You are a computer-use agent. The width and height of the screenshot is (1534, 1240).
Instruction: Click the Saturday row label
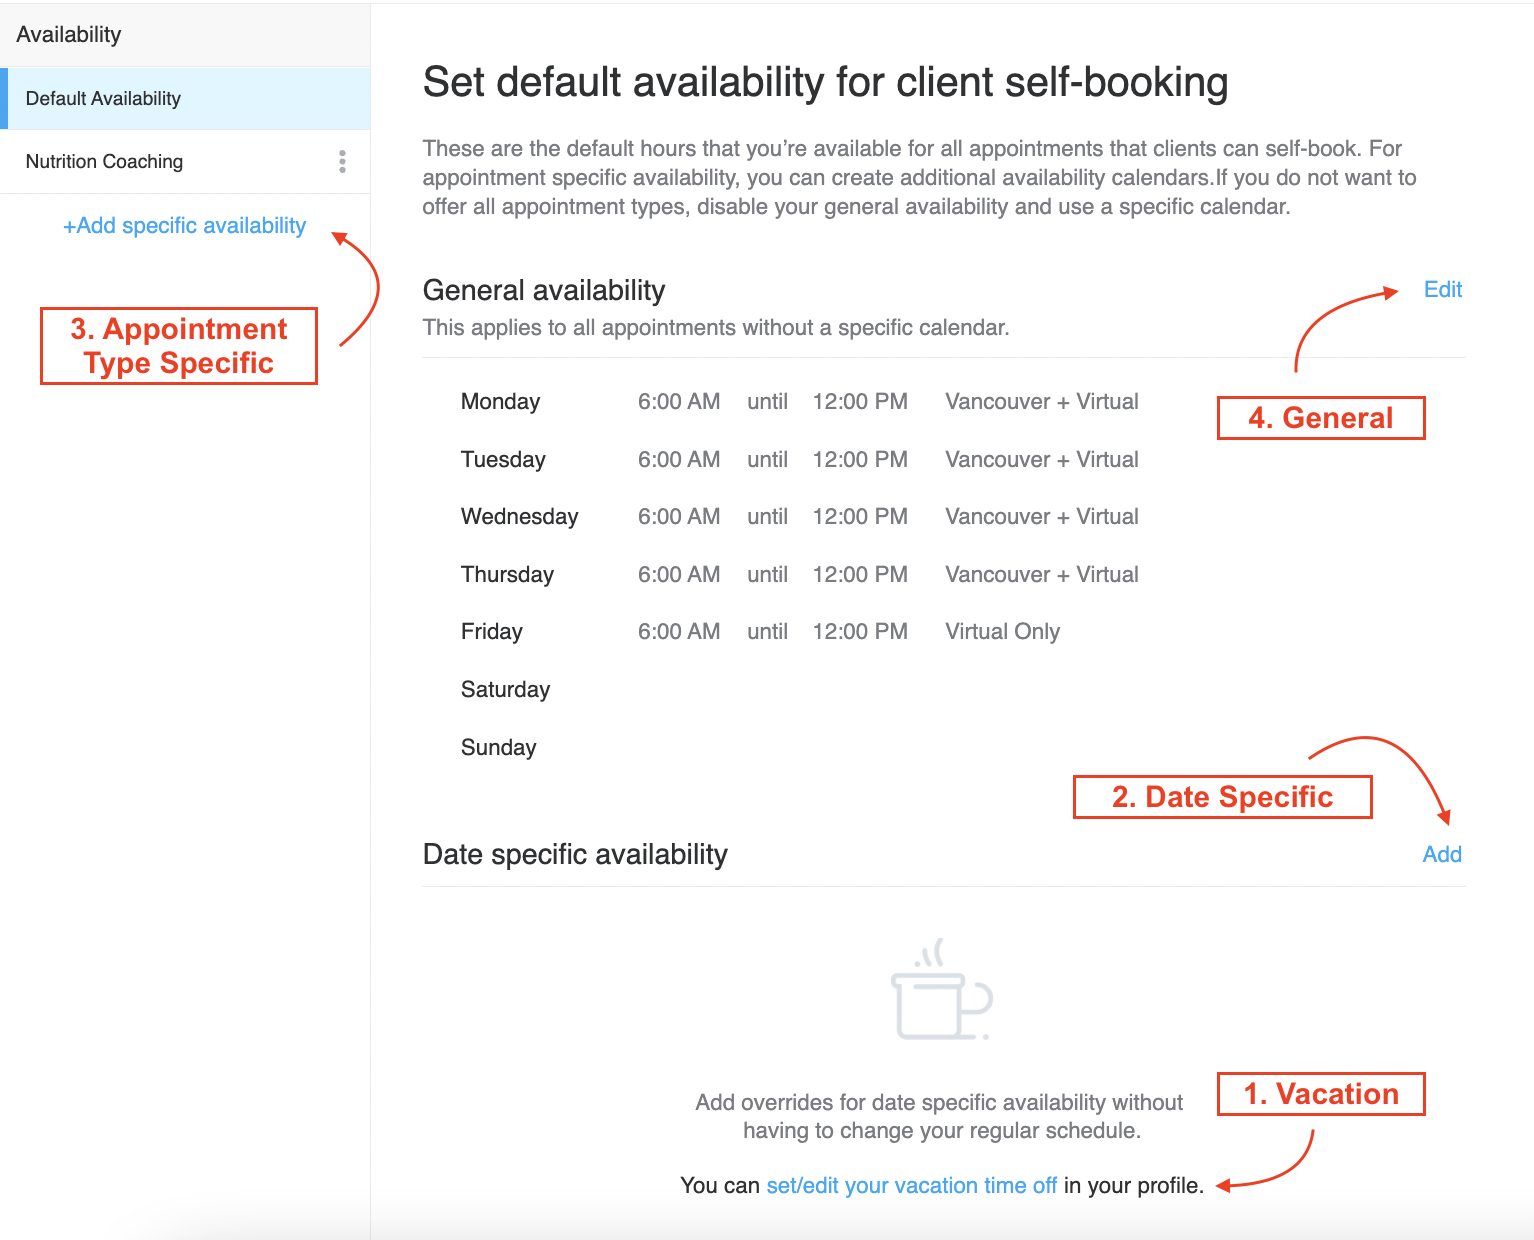click(505, 690)
